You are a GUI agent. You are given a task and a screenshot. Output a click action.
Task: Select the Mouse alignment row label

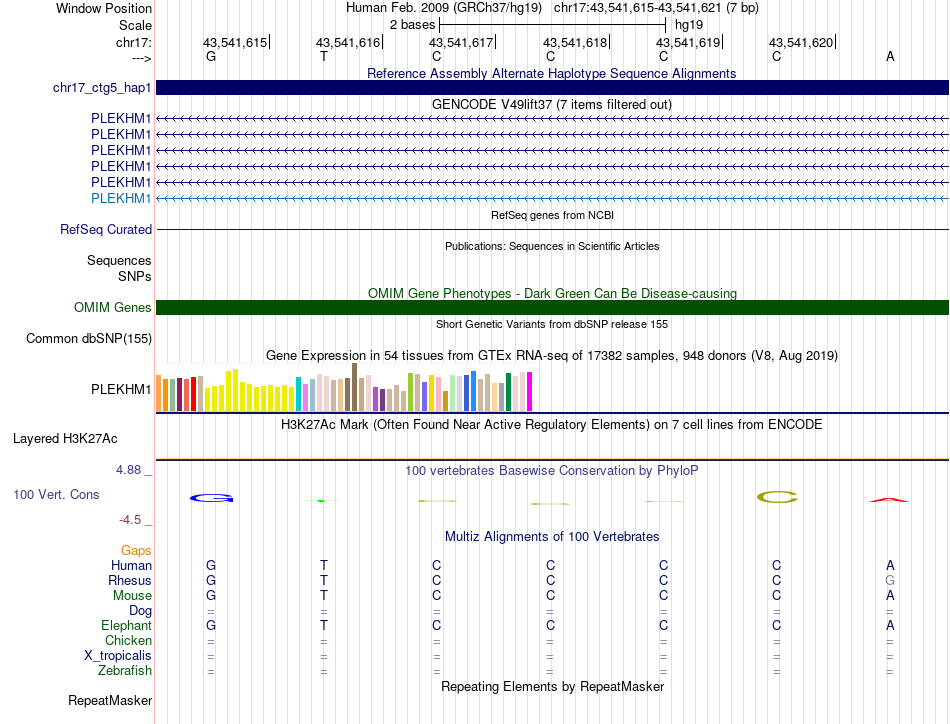pyautogui.click(x=132, y=596)
